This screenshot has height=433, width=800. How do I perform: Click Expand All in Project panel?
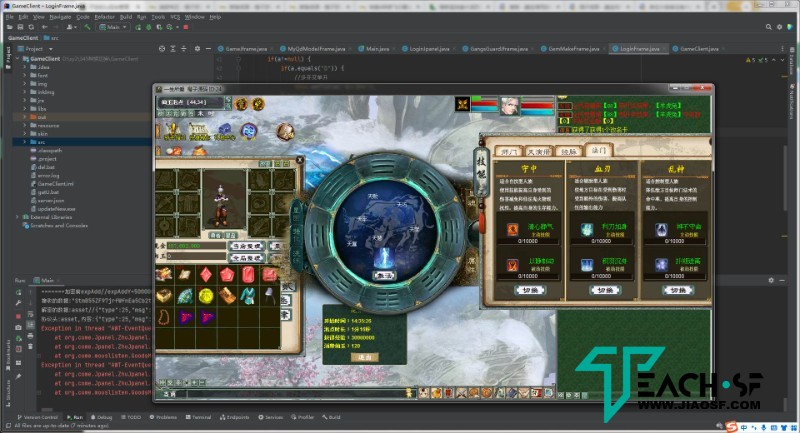[173, 49]
